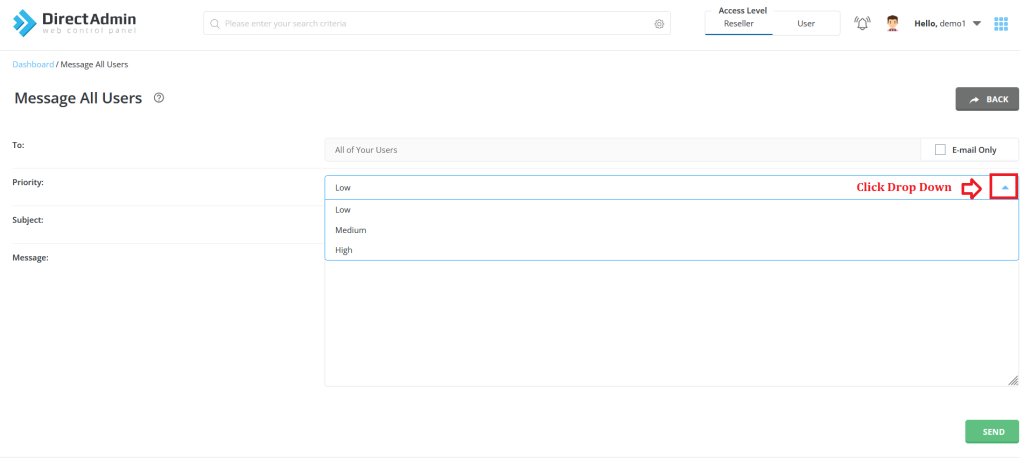Image resolution: width=1024 pixels, height=458 pixels.
Task: Click the BACK button
Action: [987, 99]
